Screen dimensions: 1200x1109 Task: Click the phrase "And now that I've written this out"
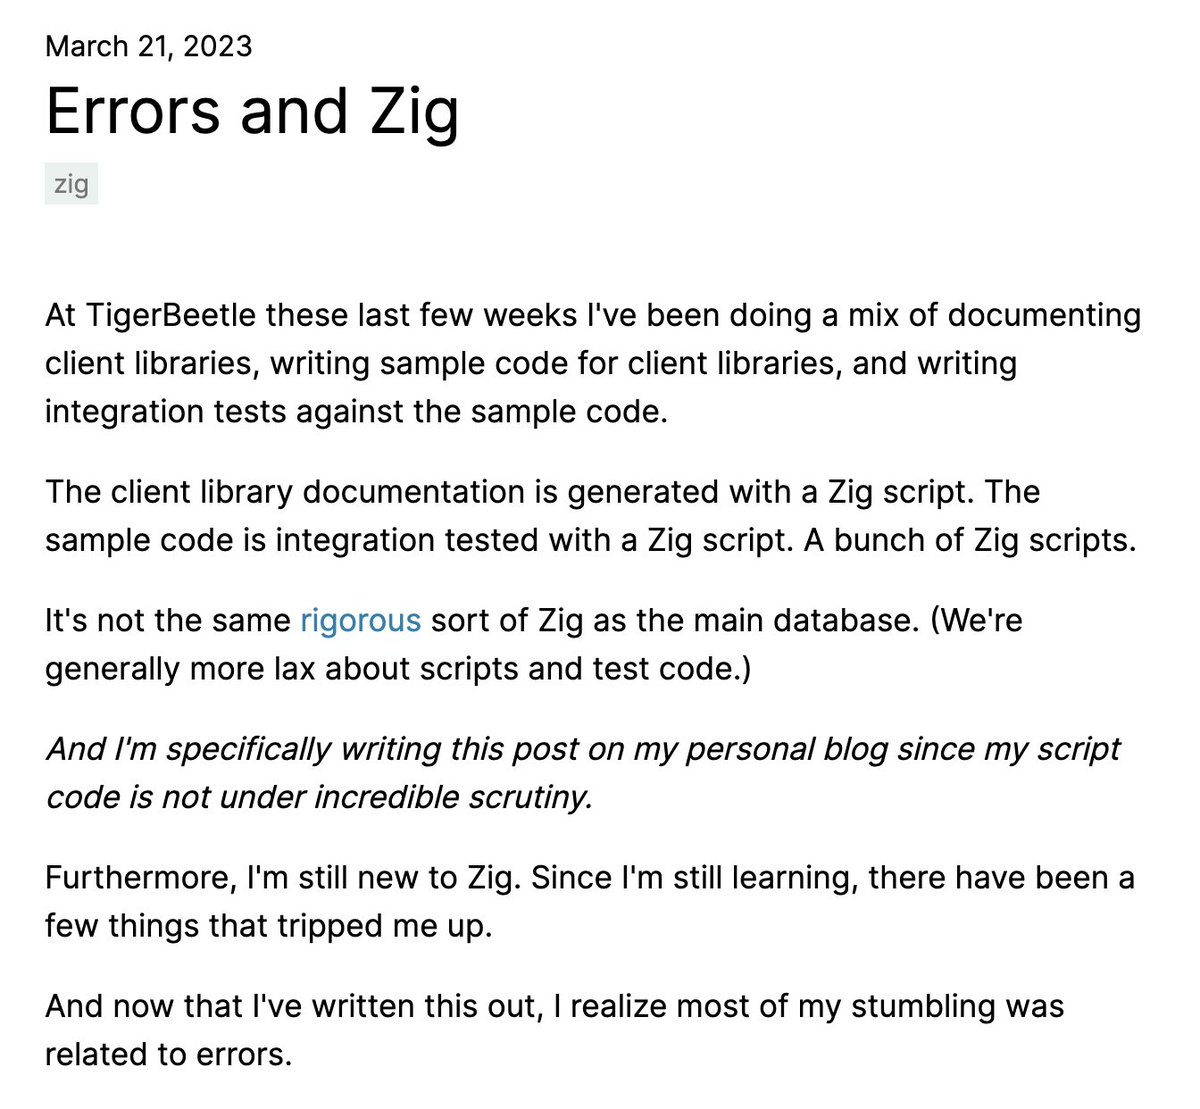coord(292,1006)
